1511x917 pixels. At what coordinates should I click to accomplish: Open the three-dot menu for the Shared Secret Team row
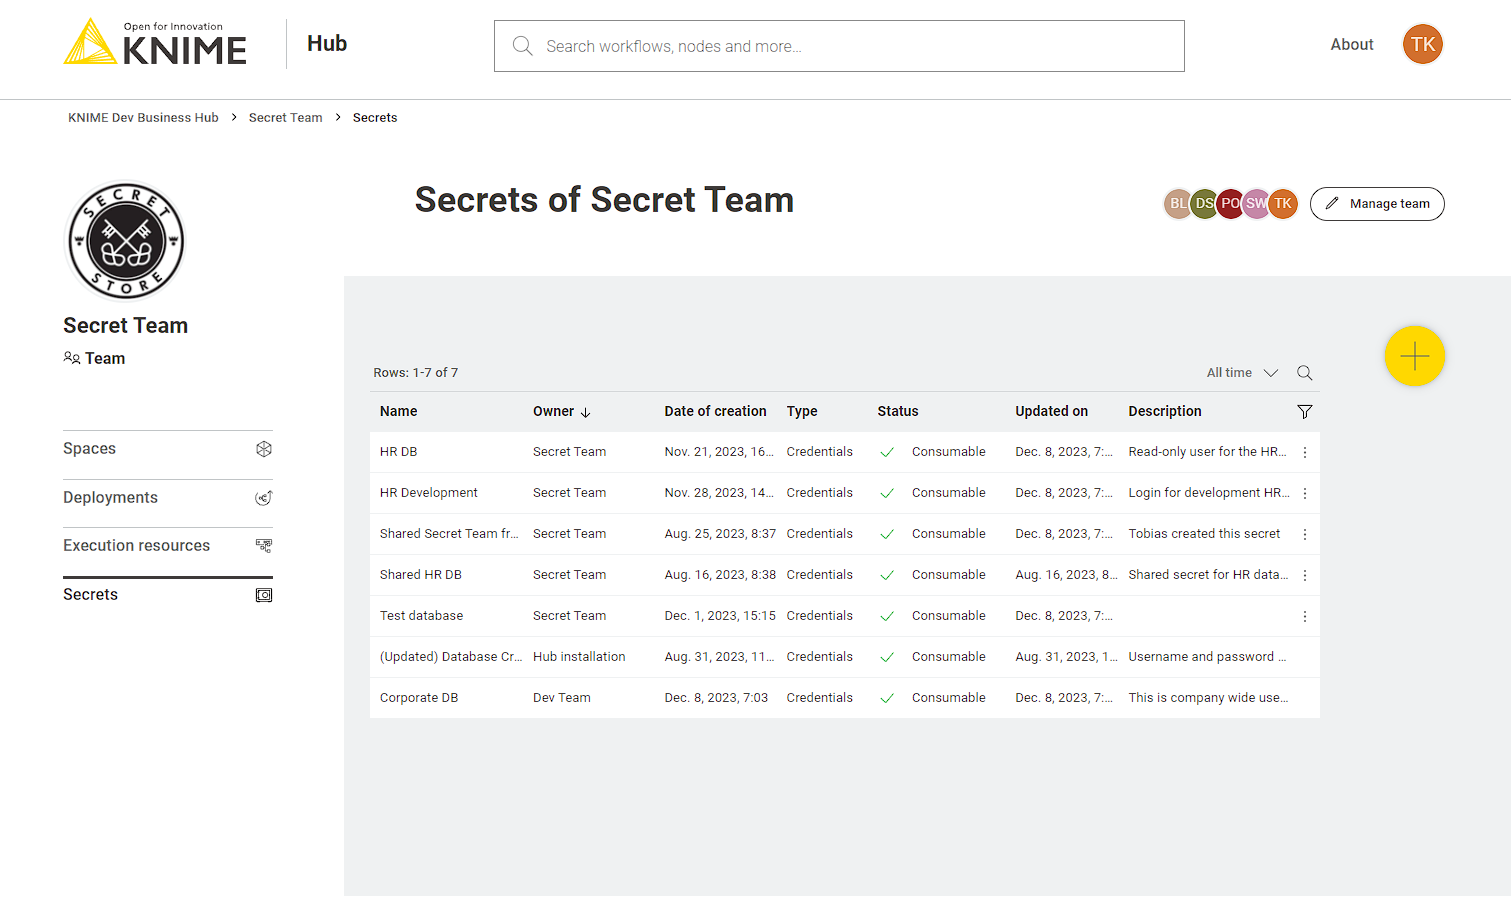click(1304, 535)
